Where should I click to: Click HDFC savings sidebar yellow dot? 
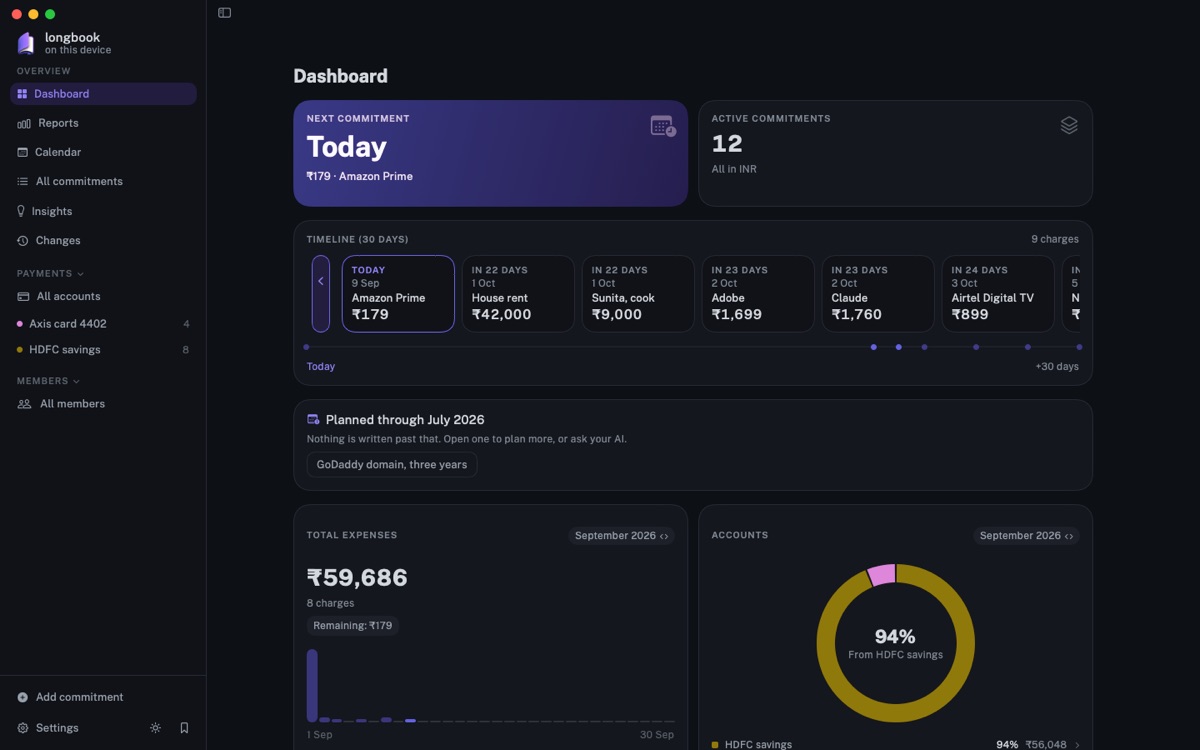20,350
